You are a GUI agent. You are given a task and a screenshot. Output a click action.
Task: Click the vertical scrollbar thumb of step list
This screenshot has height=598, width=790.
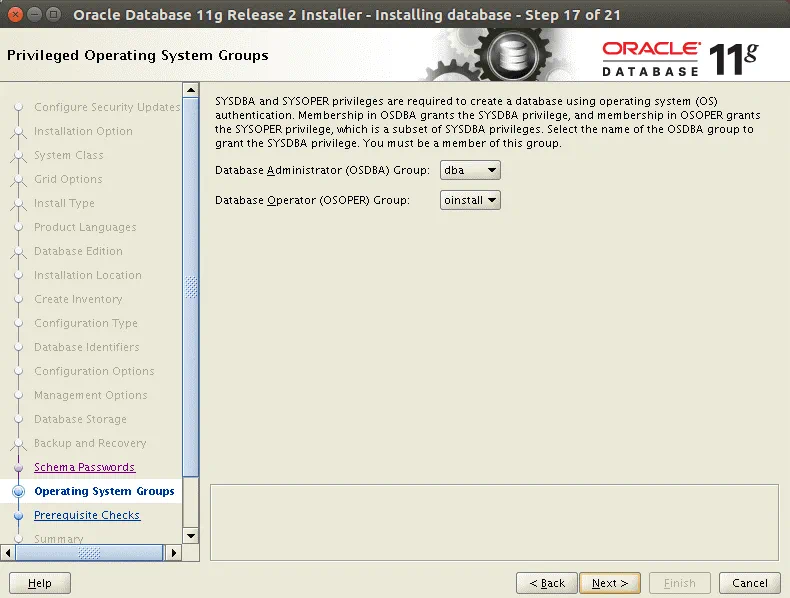(190, 287)
